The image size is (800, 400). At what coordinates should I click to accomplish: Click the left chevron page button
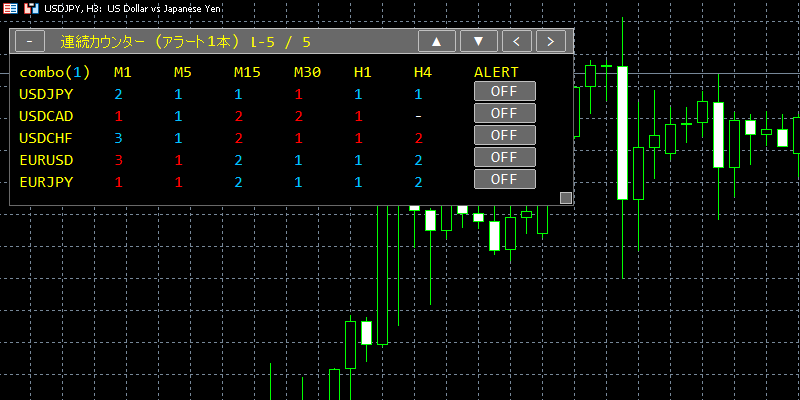(517, 41)
